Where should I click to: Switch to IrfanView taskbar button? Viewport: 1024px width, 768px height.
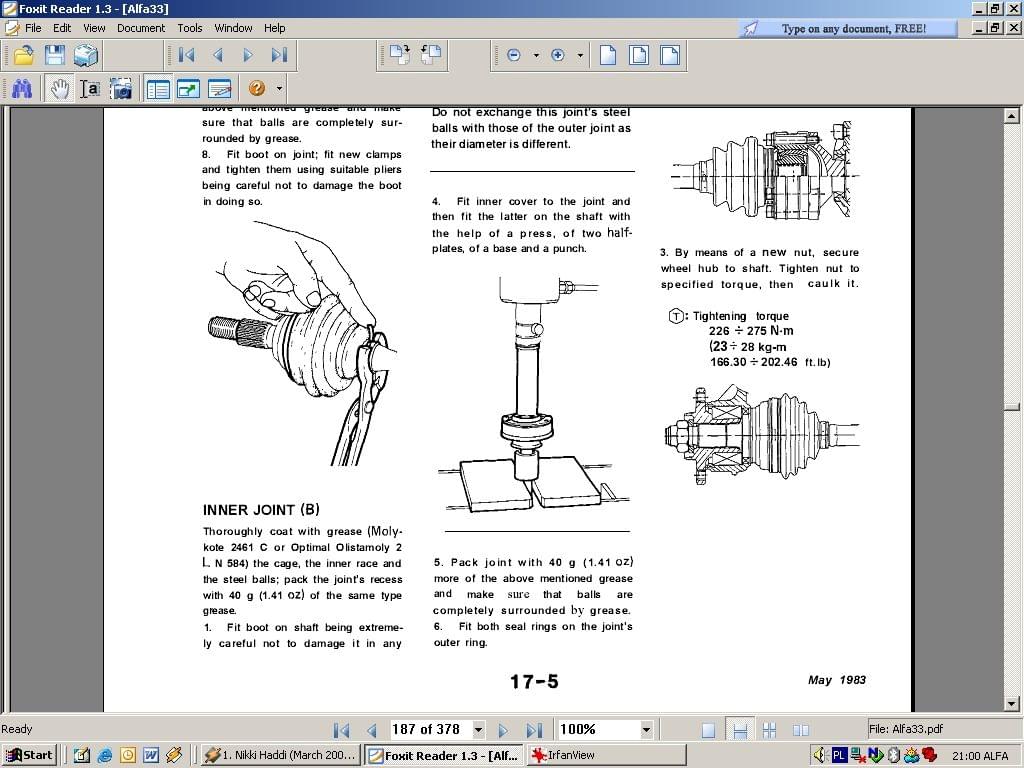coord(605,755)
